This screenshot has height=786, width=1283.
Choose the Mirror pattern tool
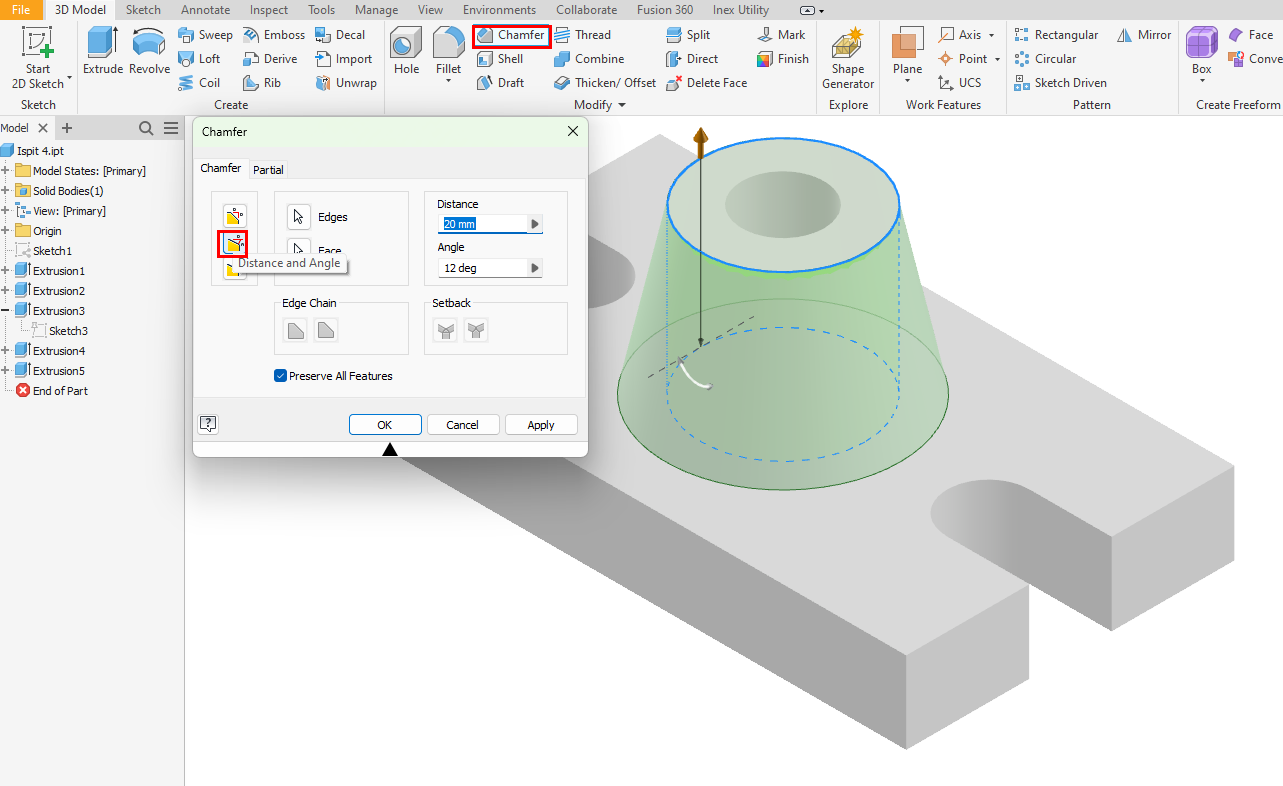coord(1144,35)
